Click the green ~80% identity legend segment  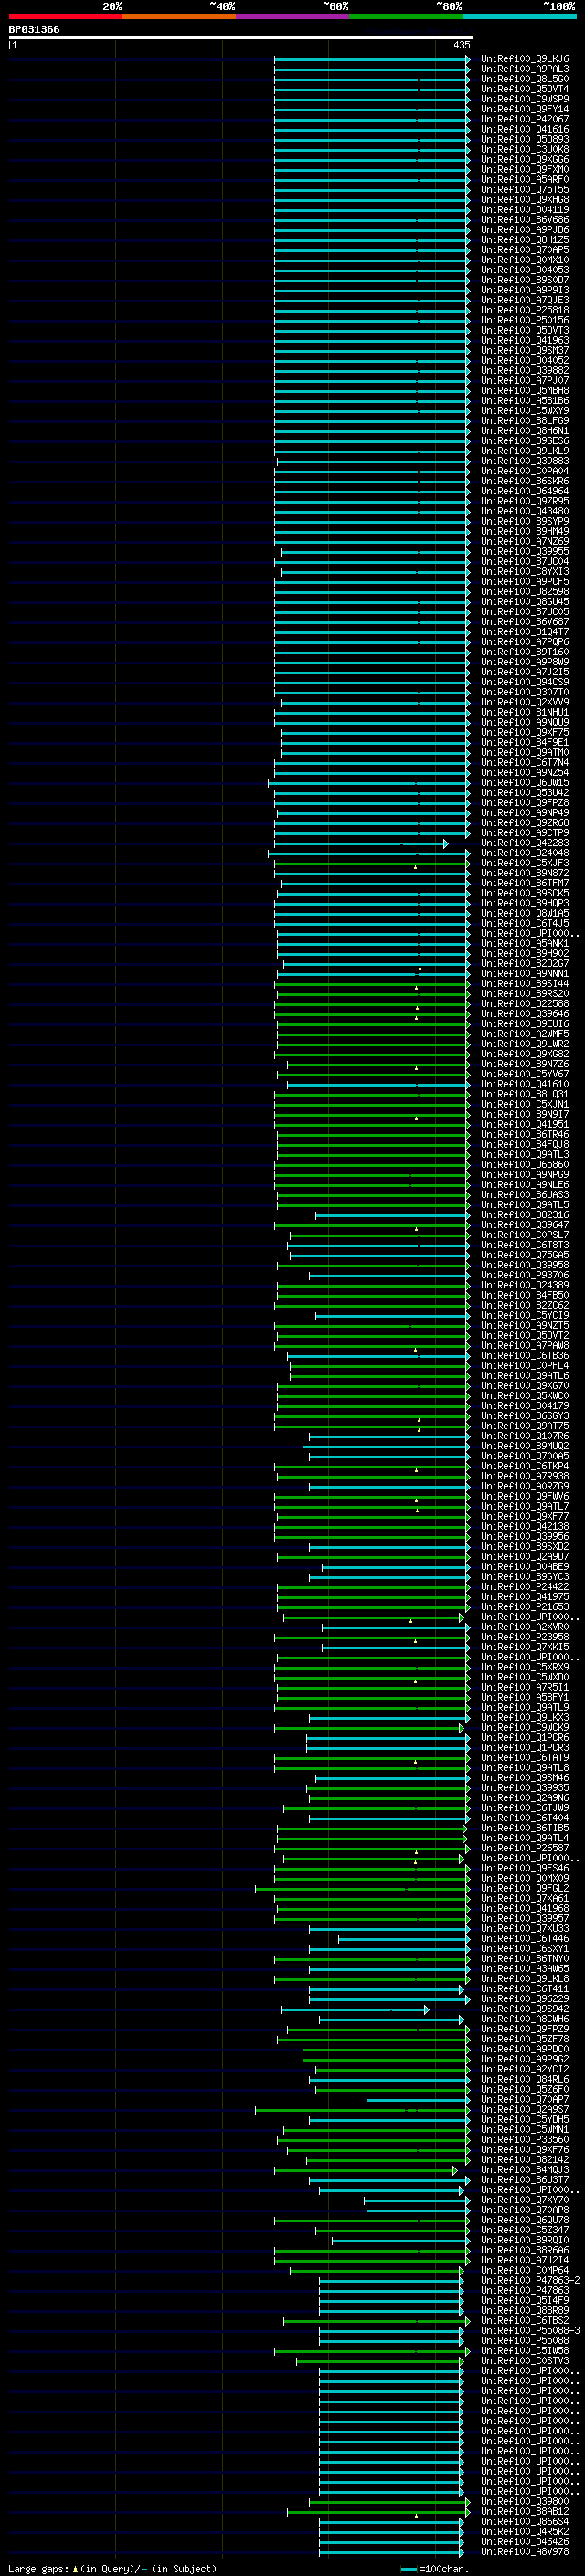tap(406, 17)
